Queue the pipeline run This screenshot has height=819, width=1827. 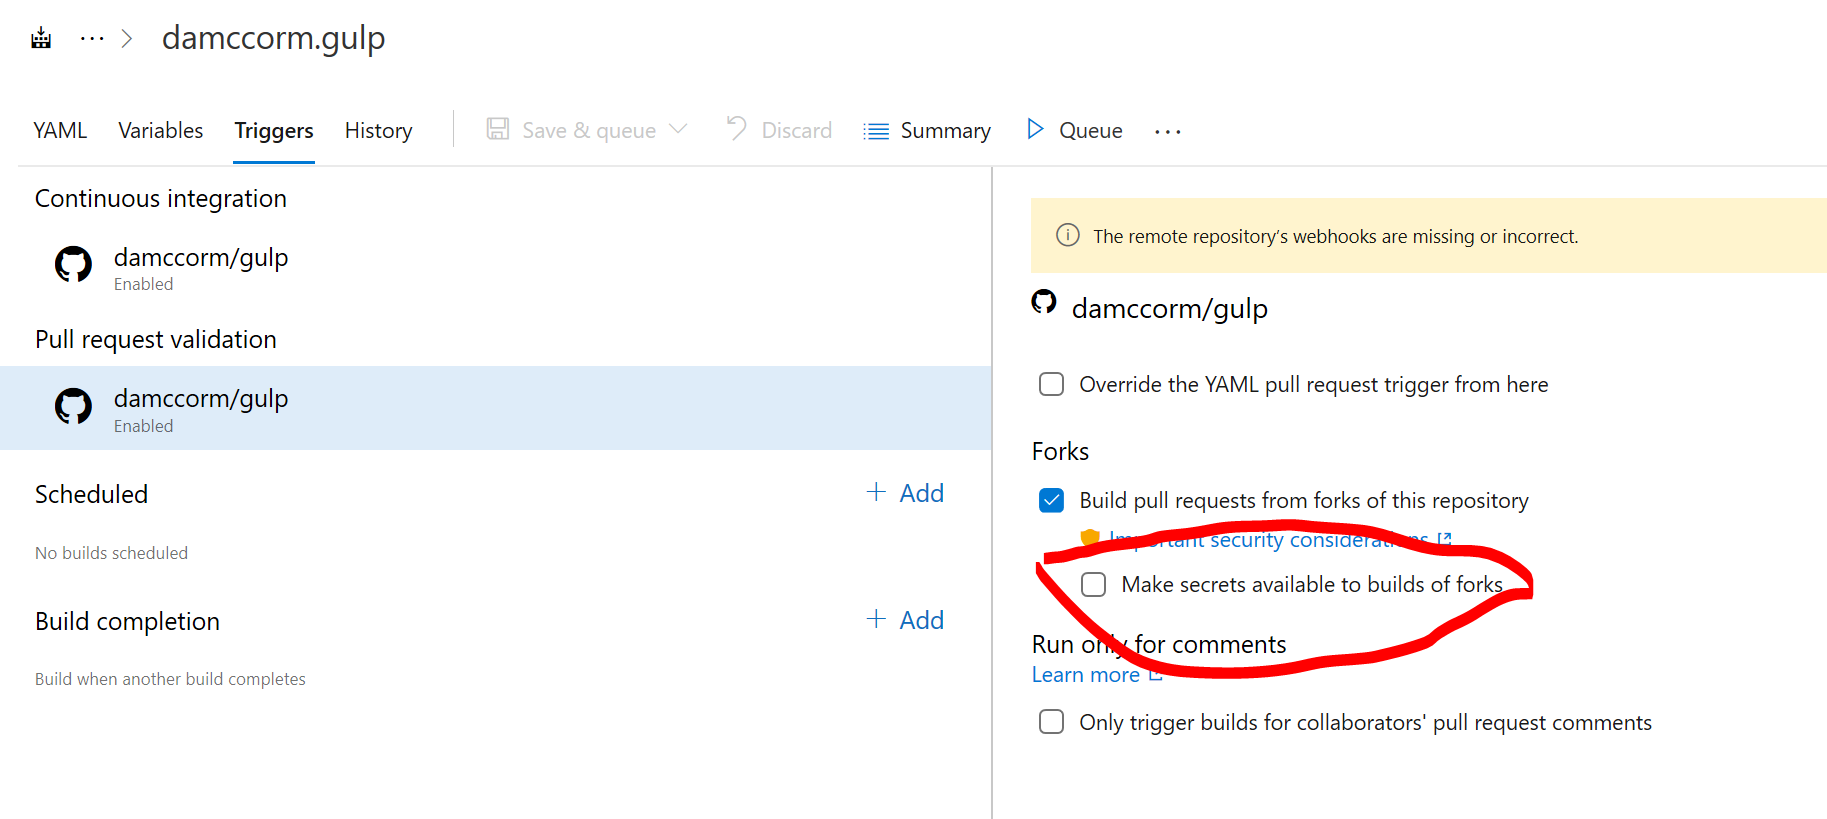(x=1075, y=130)
